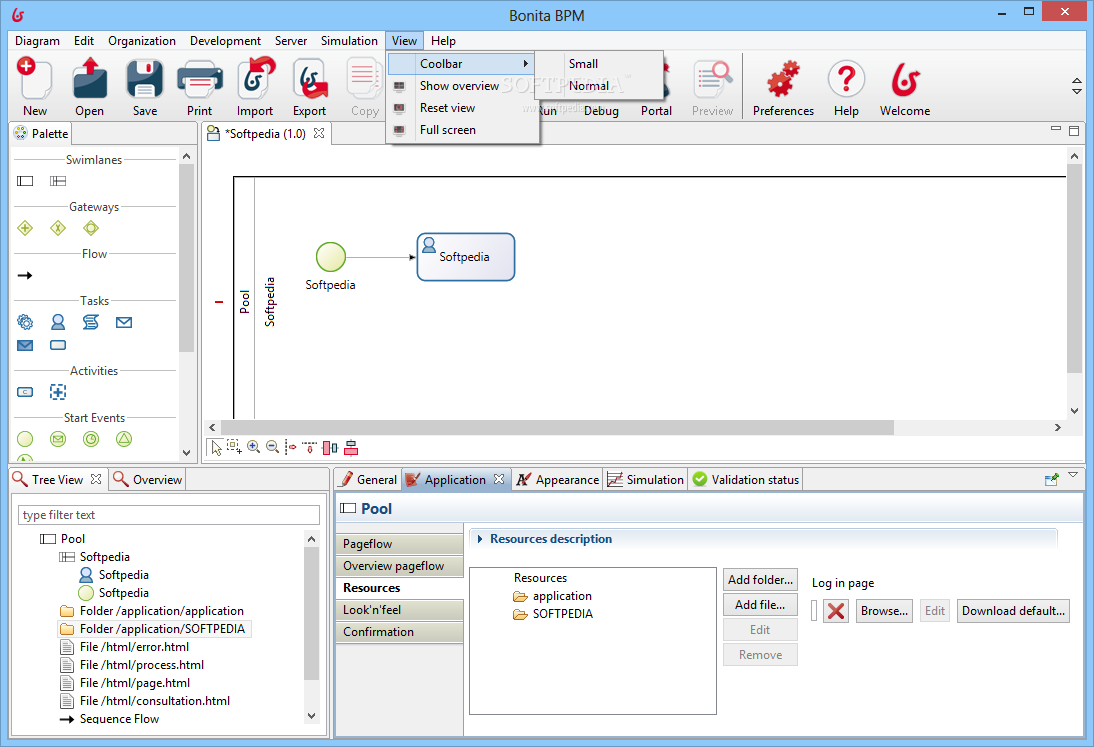Open Help with the question mark icon
Image resolution: width=1094 pixels, height=747 pixels.
pyautogui.click(x=846, y=79)
